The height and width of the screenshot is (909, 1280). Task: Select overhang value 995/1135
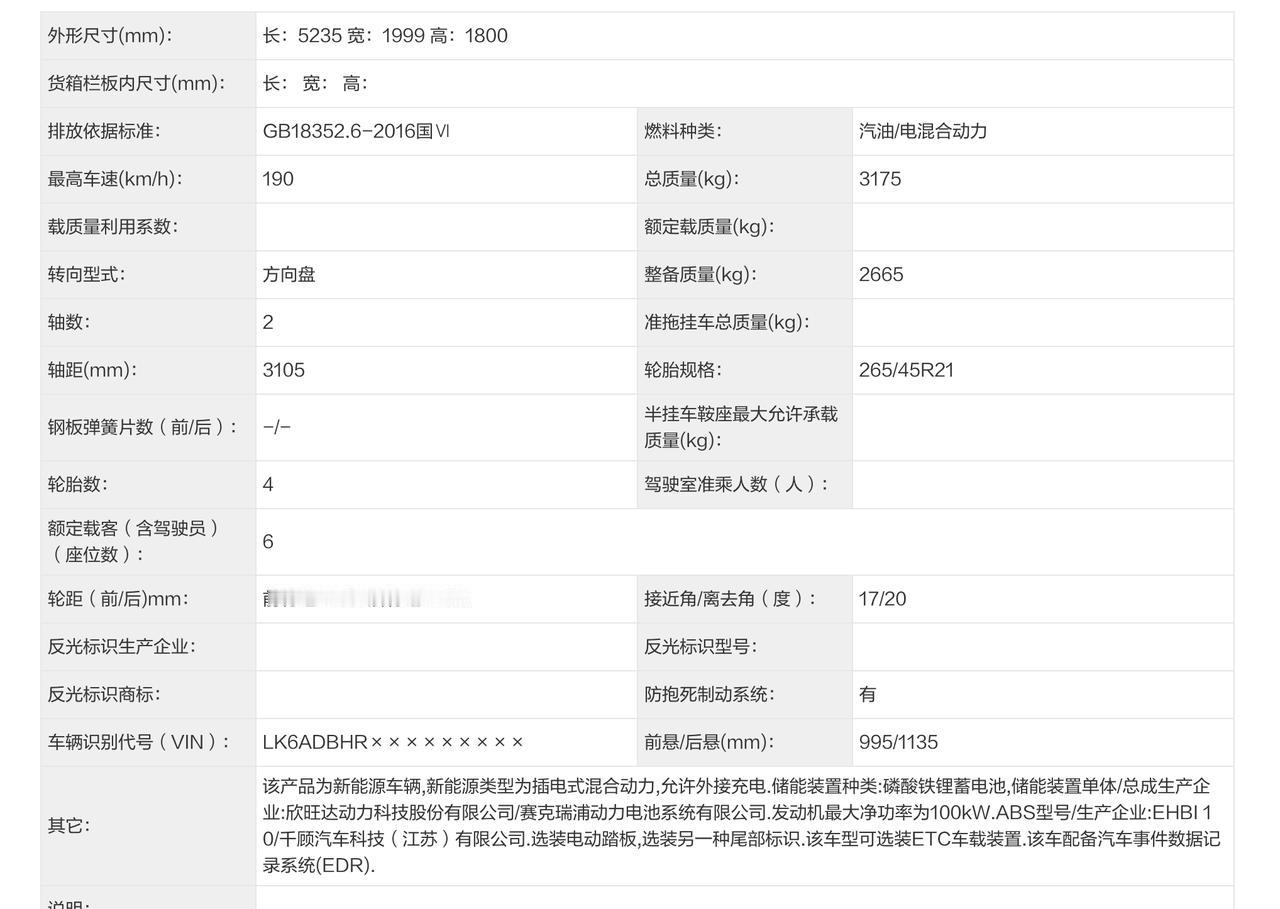[x=898, y=742]
